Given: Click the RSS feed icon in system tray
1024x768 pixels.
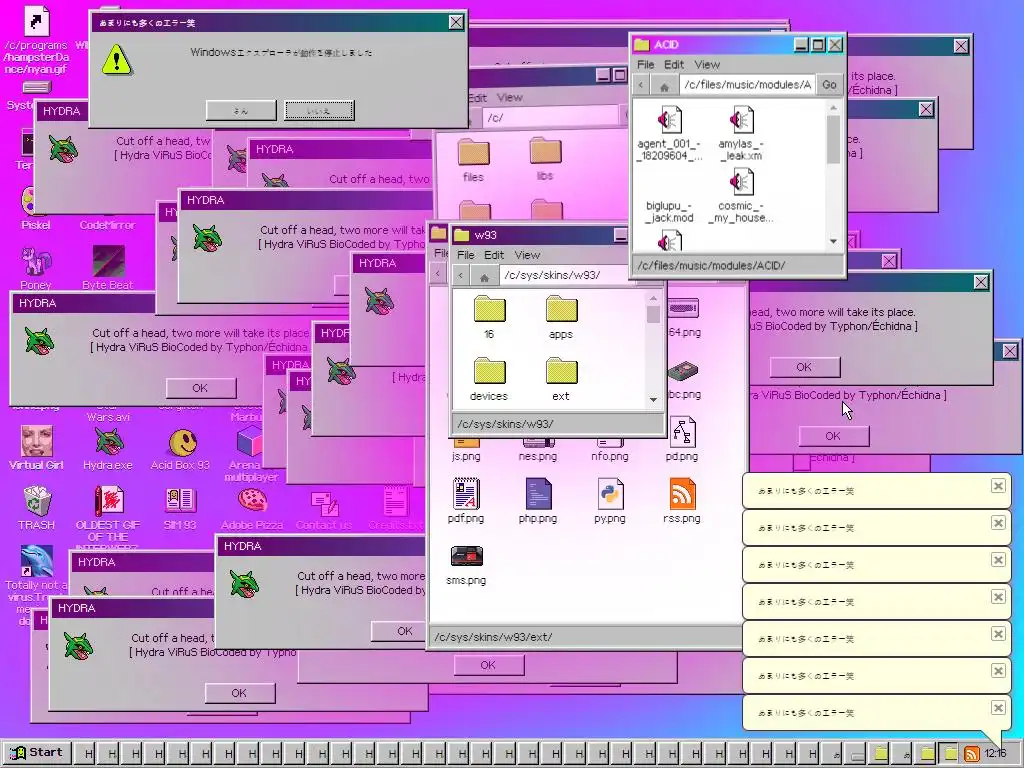Looking at the screenshot, I should [x=972, y=754].
